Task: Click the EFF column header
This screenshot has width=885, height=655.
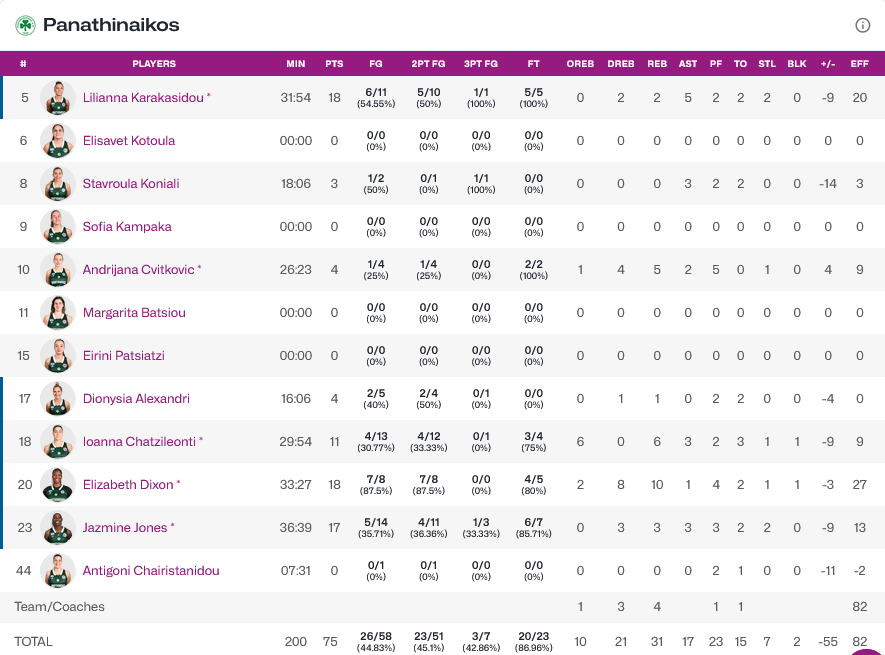Action: tap(859, 64)
